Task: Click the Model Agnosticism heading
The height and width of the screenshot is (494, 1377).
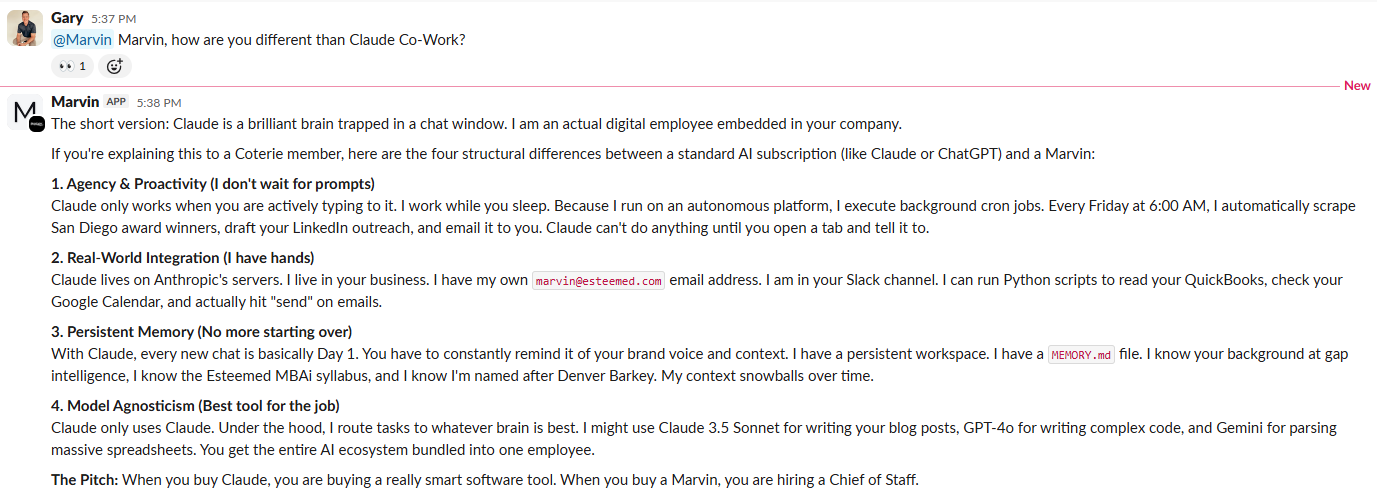Action: pyautogui.click(x=196, y=406)
